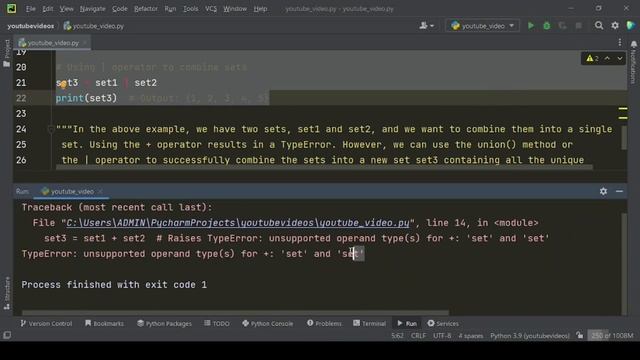Open youtube_video run configuration dropdown
This screenshot has height=360, width=640.
[x=482, y=26]
